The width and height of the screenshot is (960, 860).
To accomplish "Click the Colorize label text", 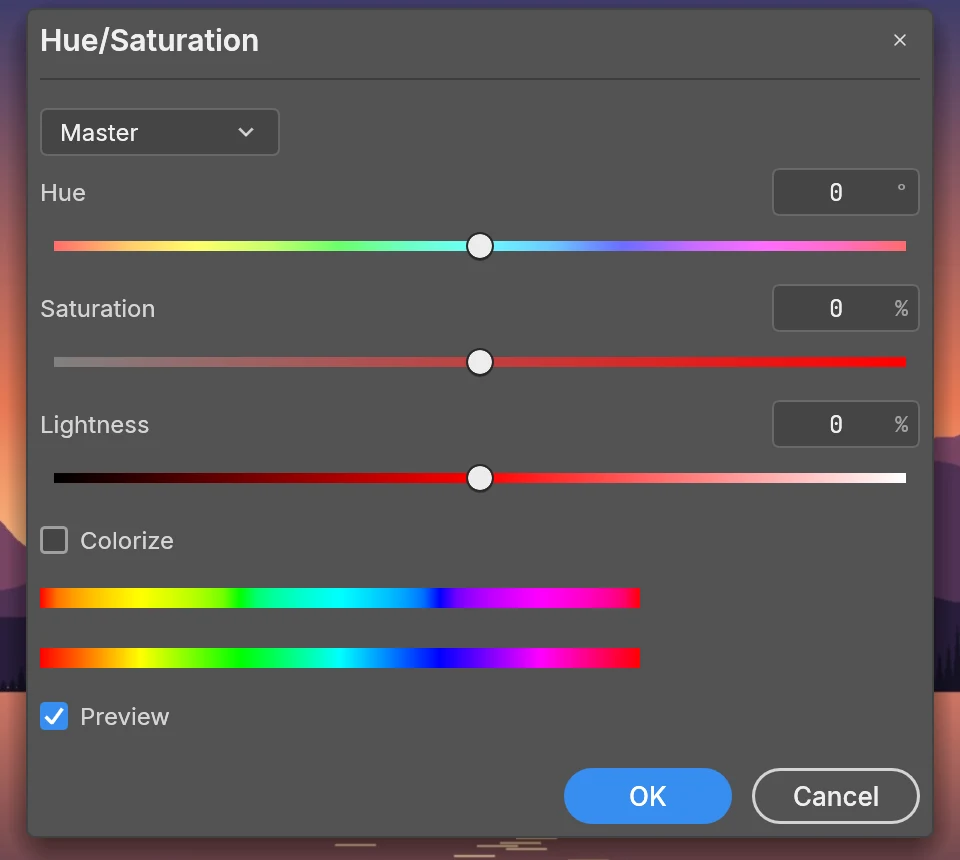I will [x=127, y=541].
